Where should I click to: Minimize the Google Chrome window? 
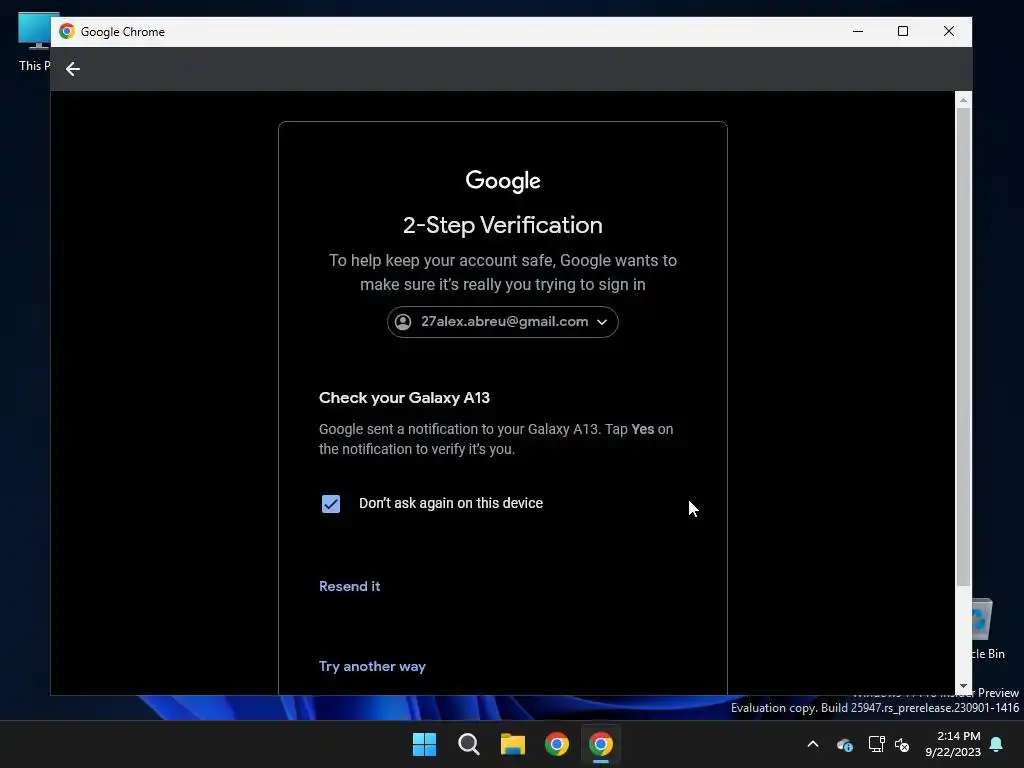pyautogui.click(x=858, y=31)
